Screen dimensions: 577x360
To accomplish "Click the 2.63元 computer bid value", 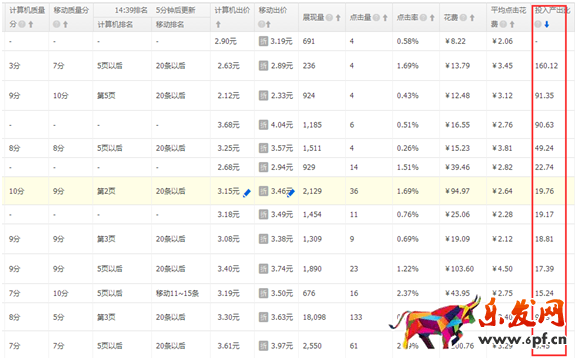I will tap(229, 66).
